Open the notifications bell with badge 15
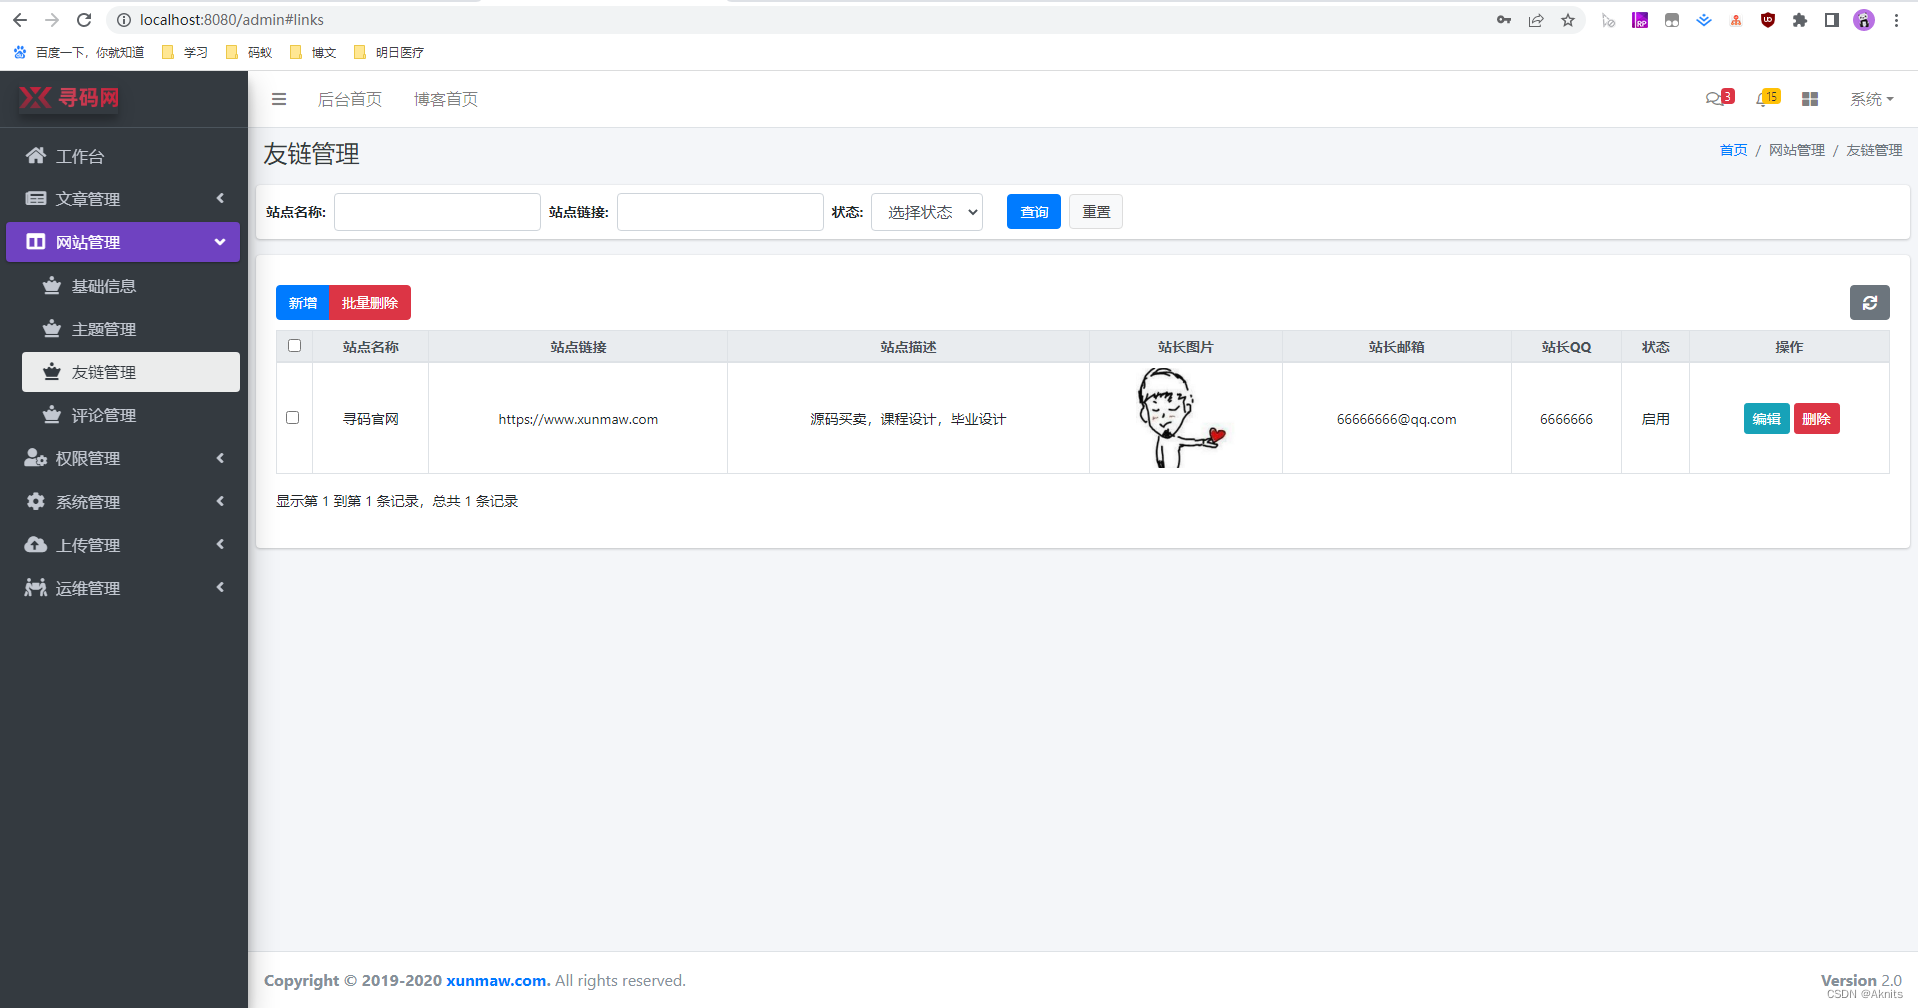 [x=1767, y=98]
